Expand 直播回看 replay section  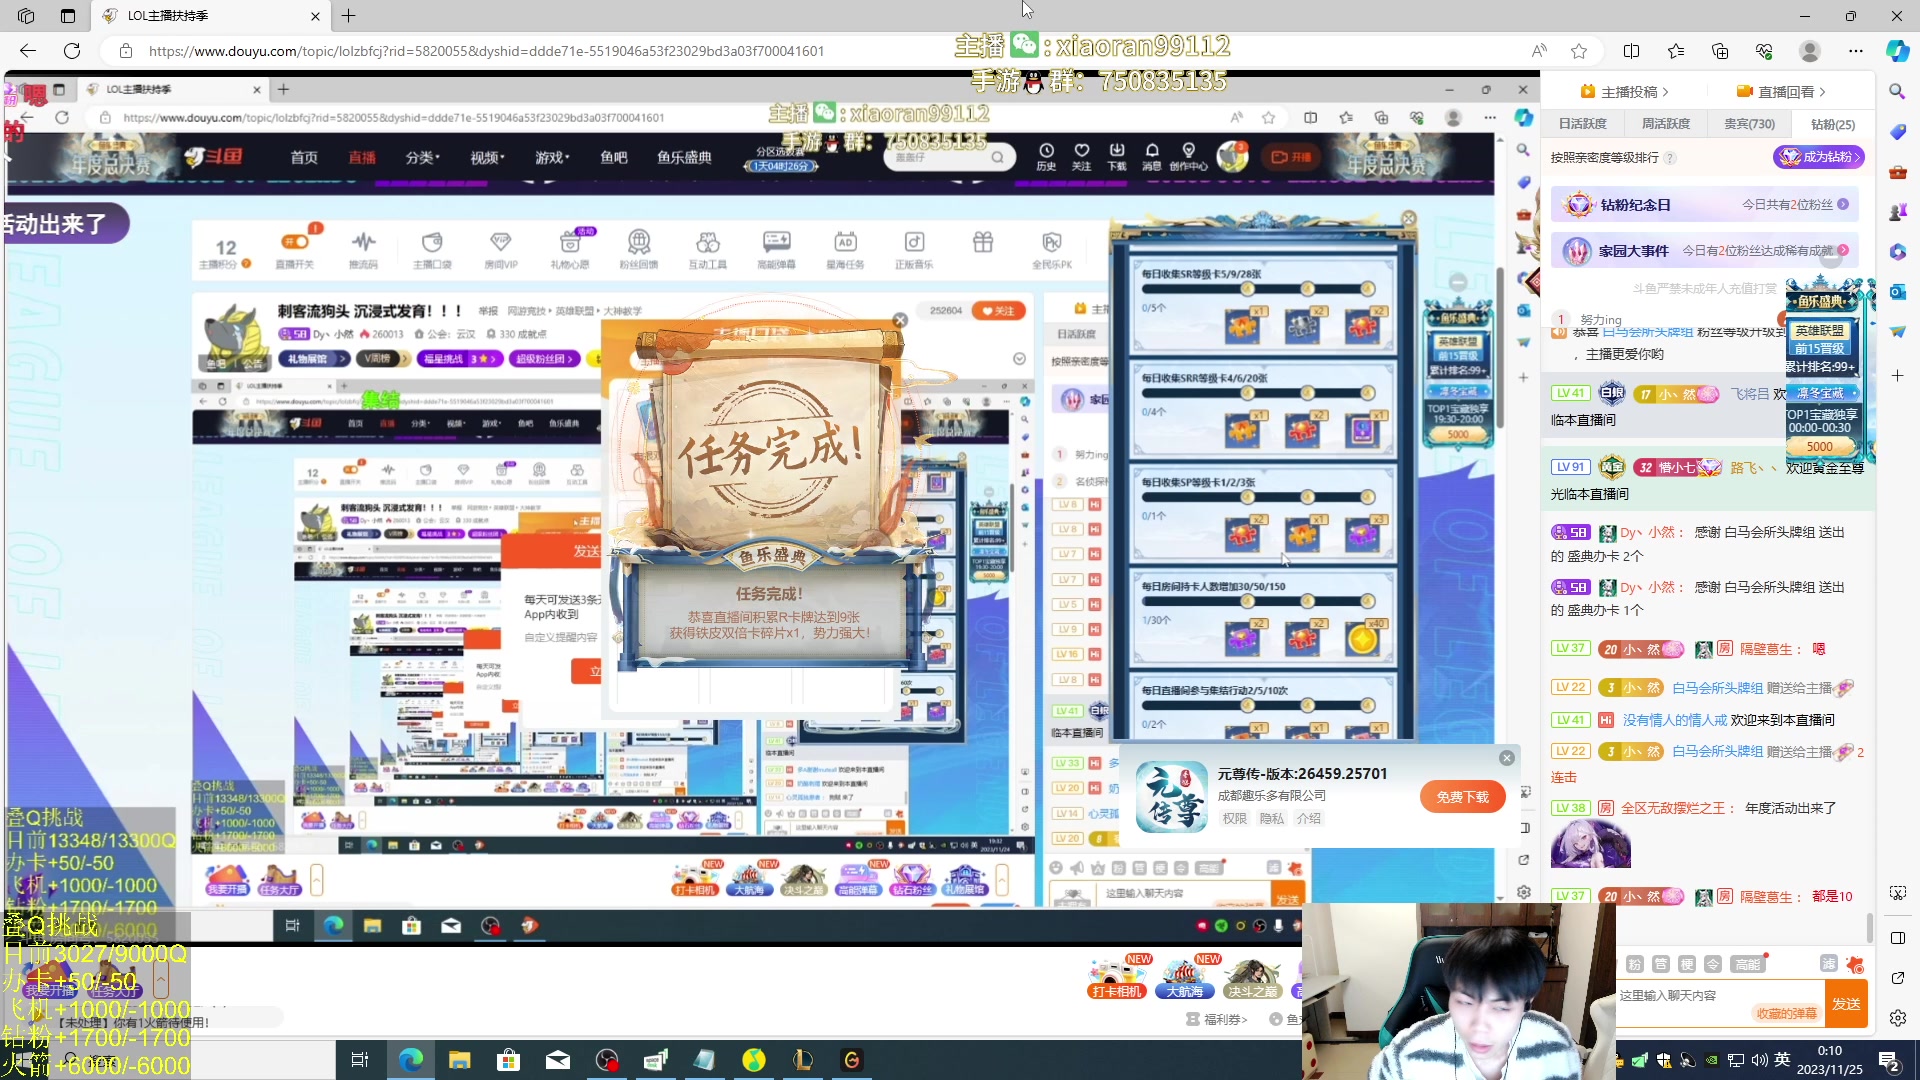pos(1781,92)
